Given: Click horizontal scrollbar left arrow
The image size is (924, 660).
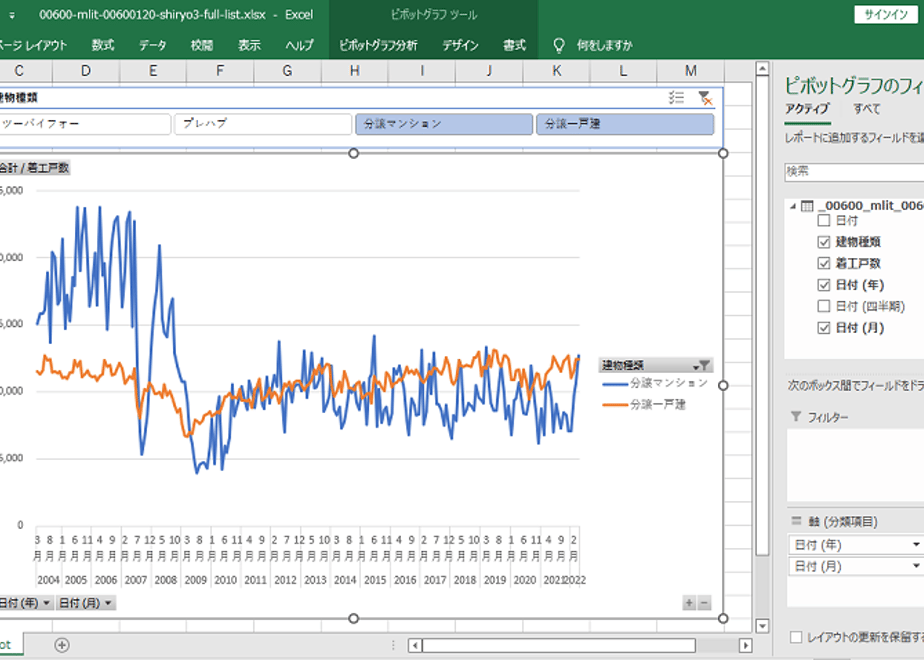Looking at the screenshot, I should coord(415,645).
